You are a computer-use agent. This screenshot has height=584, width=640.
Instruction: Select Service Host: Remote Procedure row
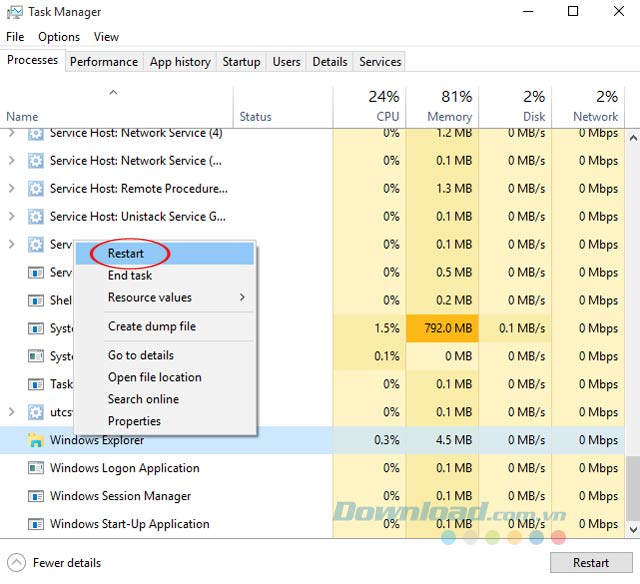pyautogui.click(x=312, y=189)
